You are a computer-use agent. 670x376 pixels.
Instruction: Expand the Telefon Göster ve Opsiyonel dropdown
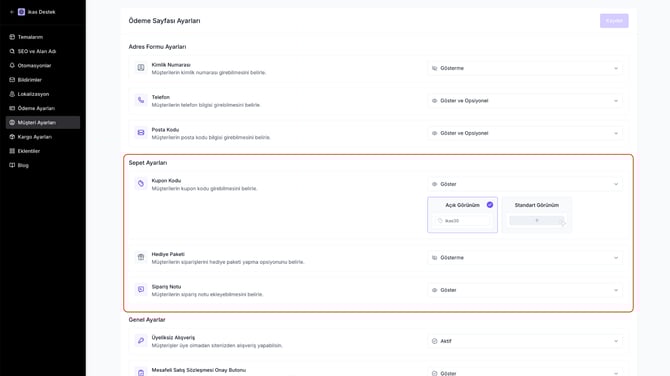(525, 101)
